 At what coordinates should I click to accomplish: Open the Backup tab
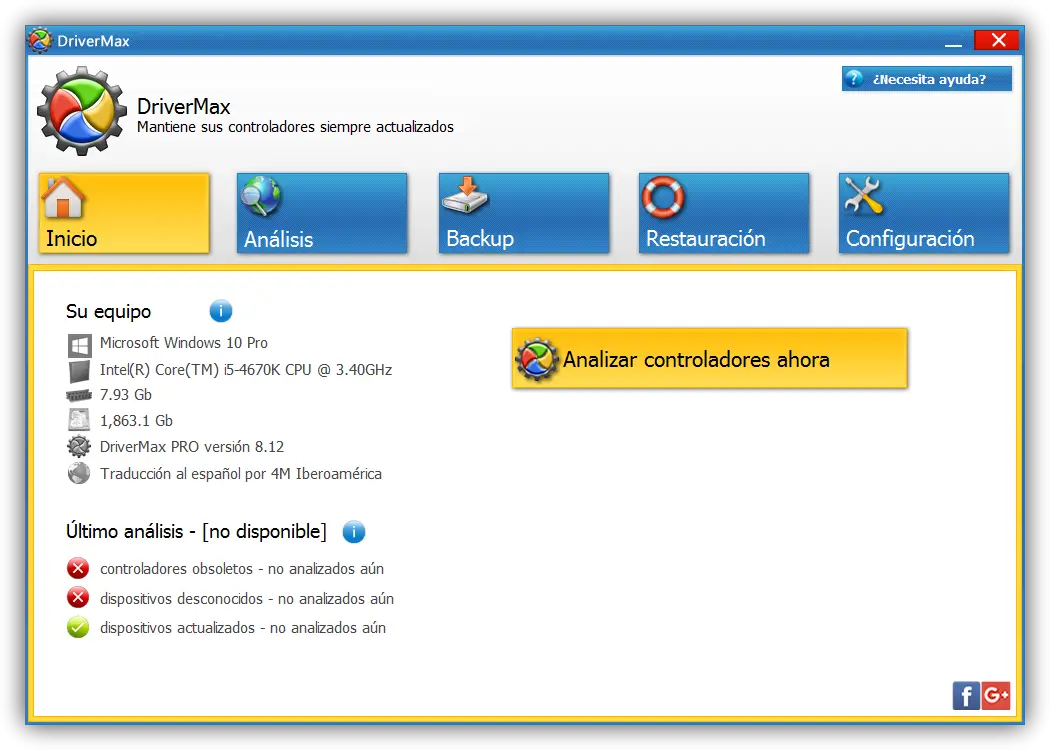(524, 213)
